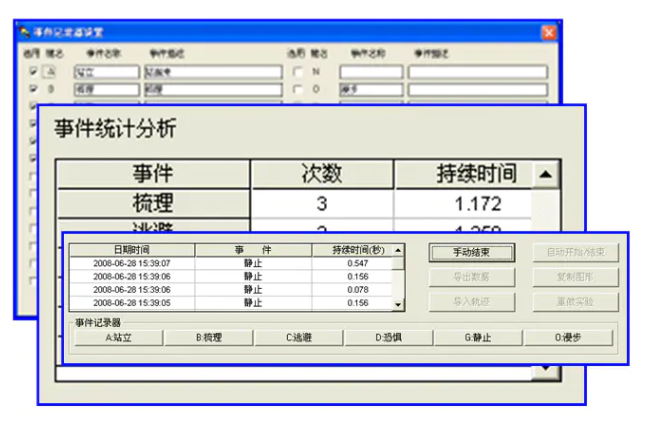Click the 持续时间 column header in statistics table

point(463,173)
